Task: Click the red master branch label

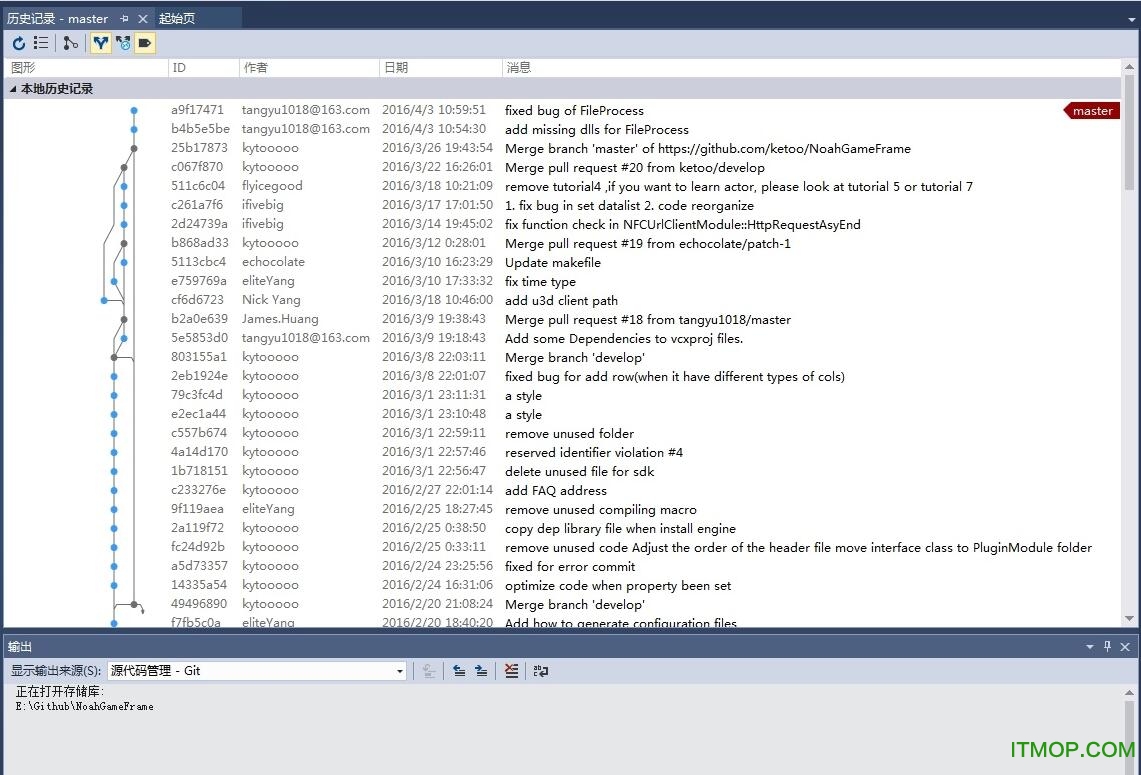Action: click(1092, 111)
